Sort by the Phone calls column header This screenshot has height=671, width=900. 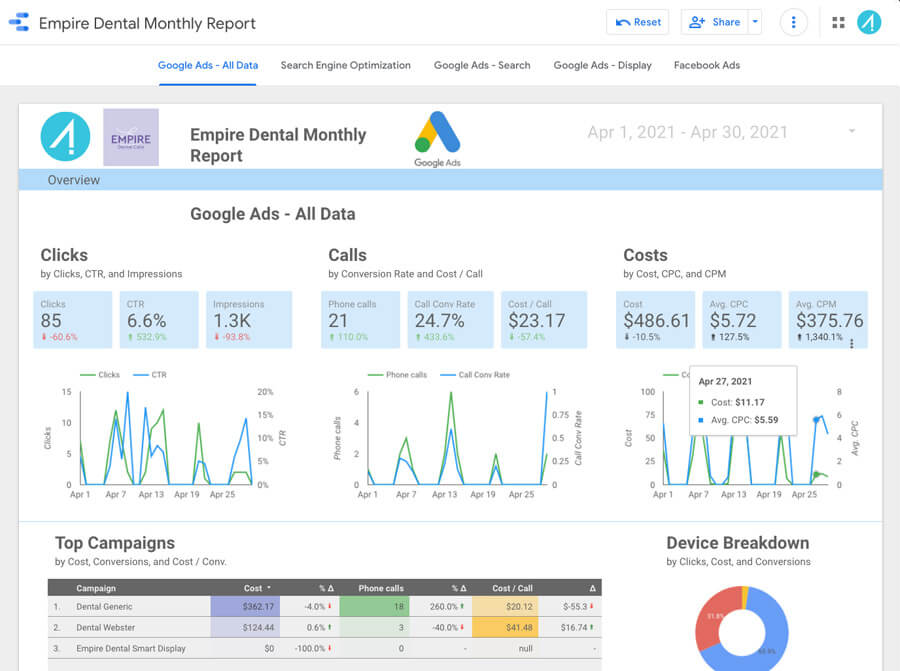pos(381,588)
